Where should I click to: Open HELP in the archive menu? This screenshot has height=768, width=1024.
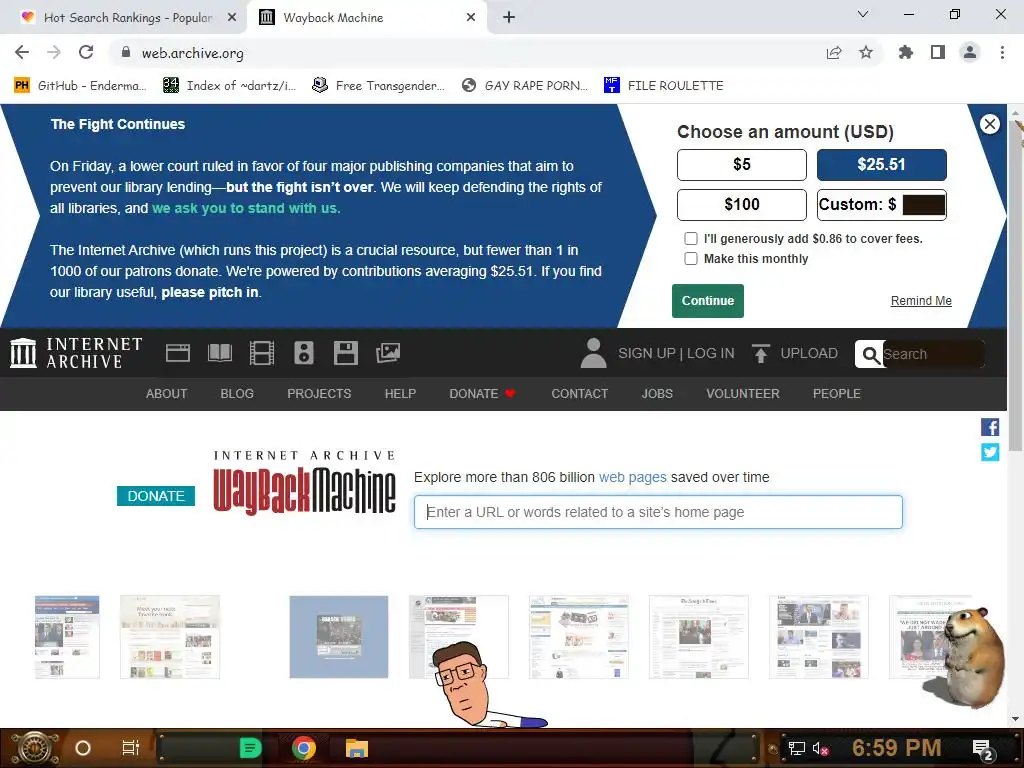click(400, 394)
